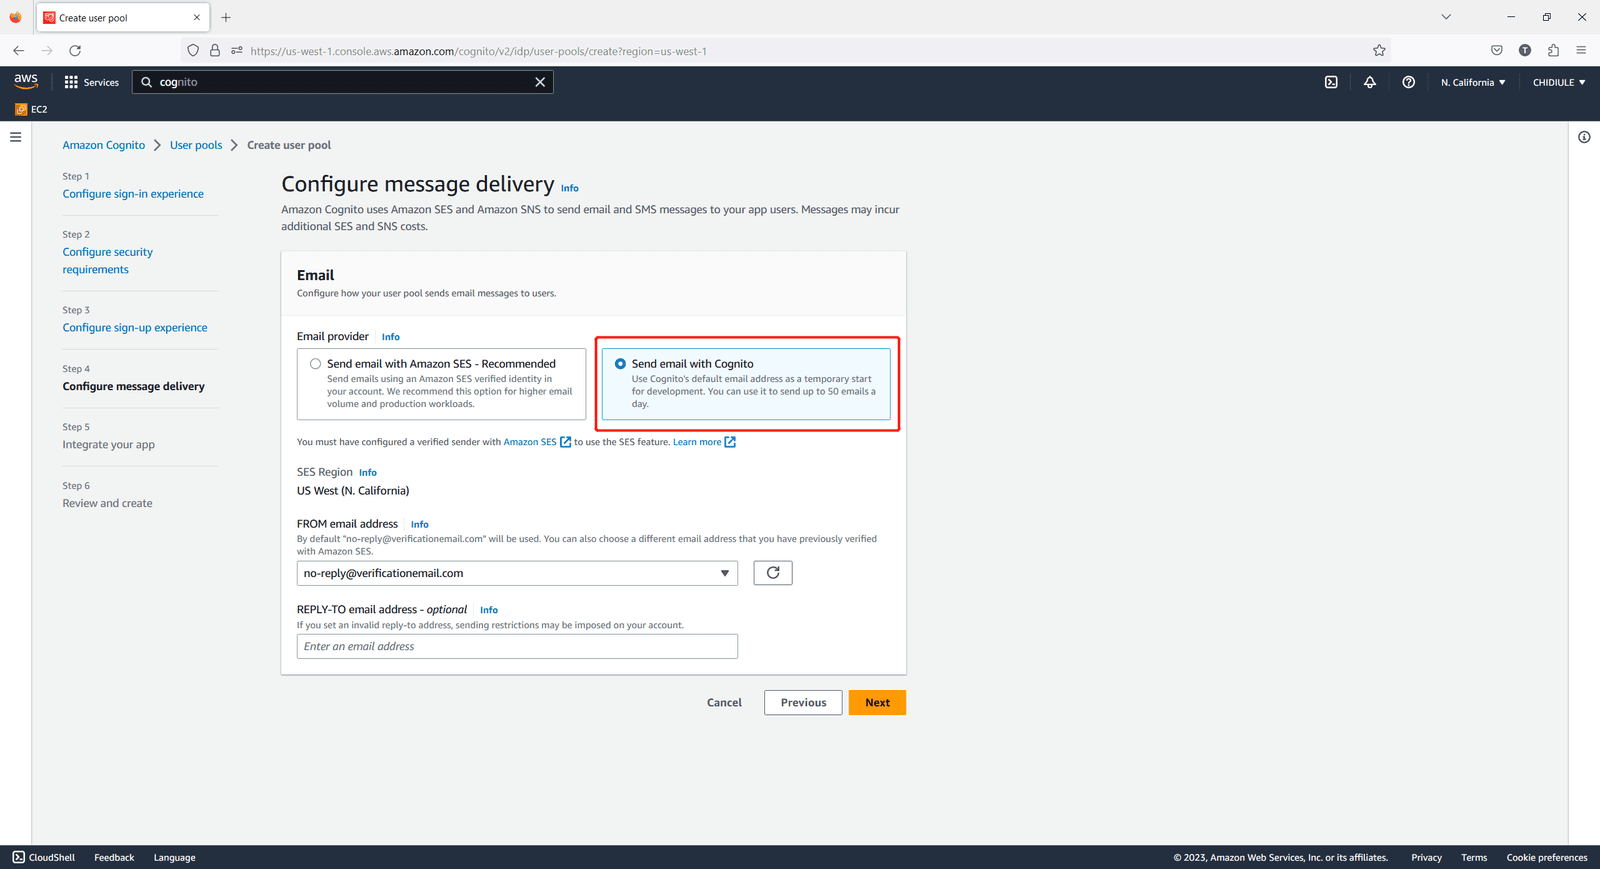Screen dimensions: 1600x869
Task: Open Pocket save icon in toolbar
Action: coord(1496,50)
